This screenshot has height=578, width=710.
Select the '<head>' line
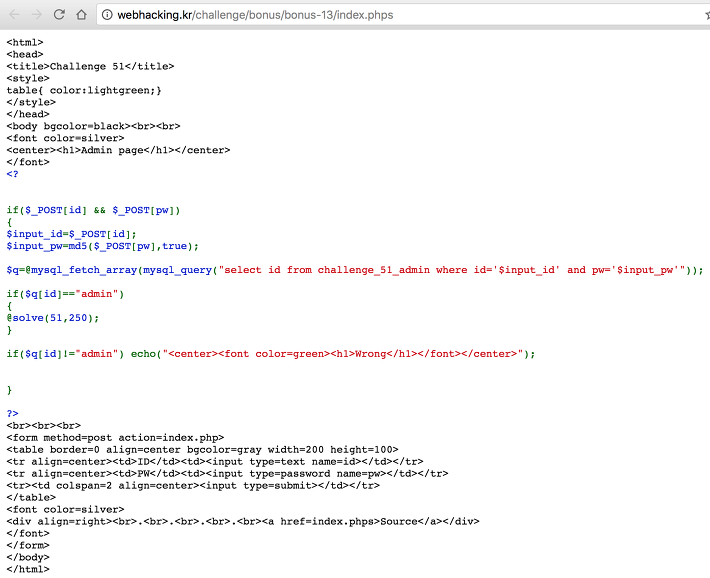[25, 54]
